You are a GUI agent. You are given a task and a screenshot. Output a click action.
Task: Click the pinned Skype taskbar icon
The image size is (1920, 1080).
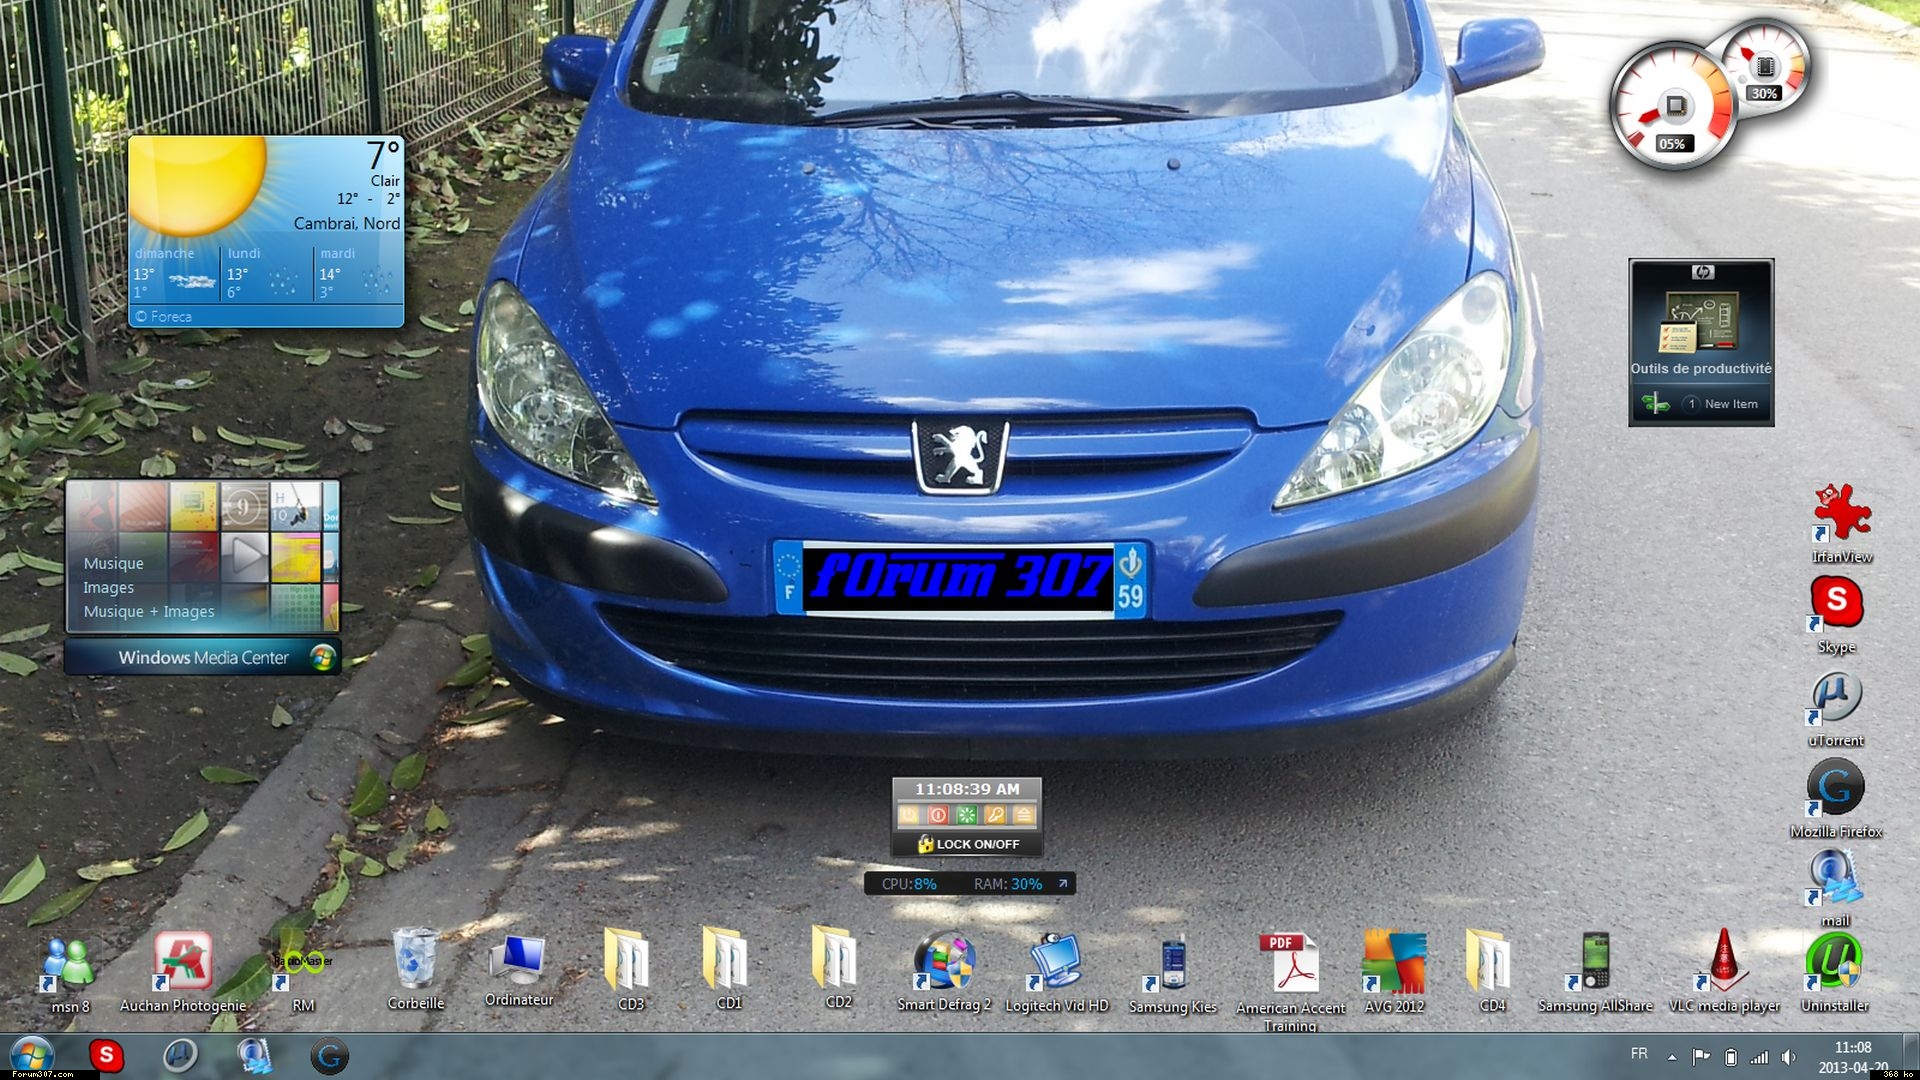pos(106,1056)
